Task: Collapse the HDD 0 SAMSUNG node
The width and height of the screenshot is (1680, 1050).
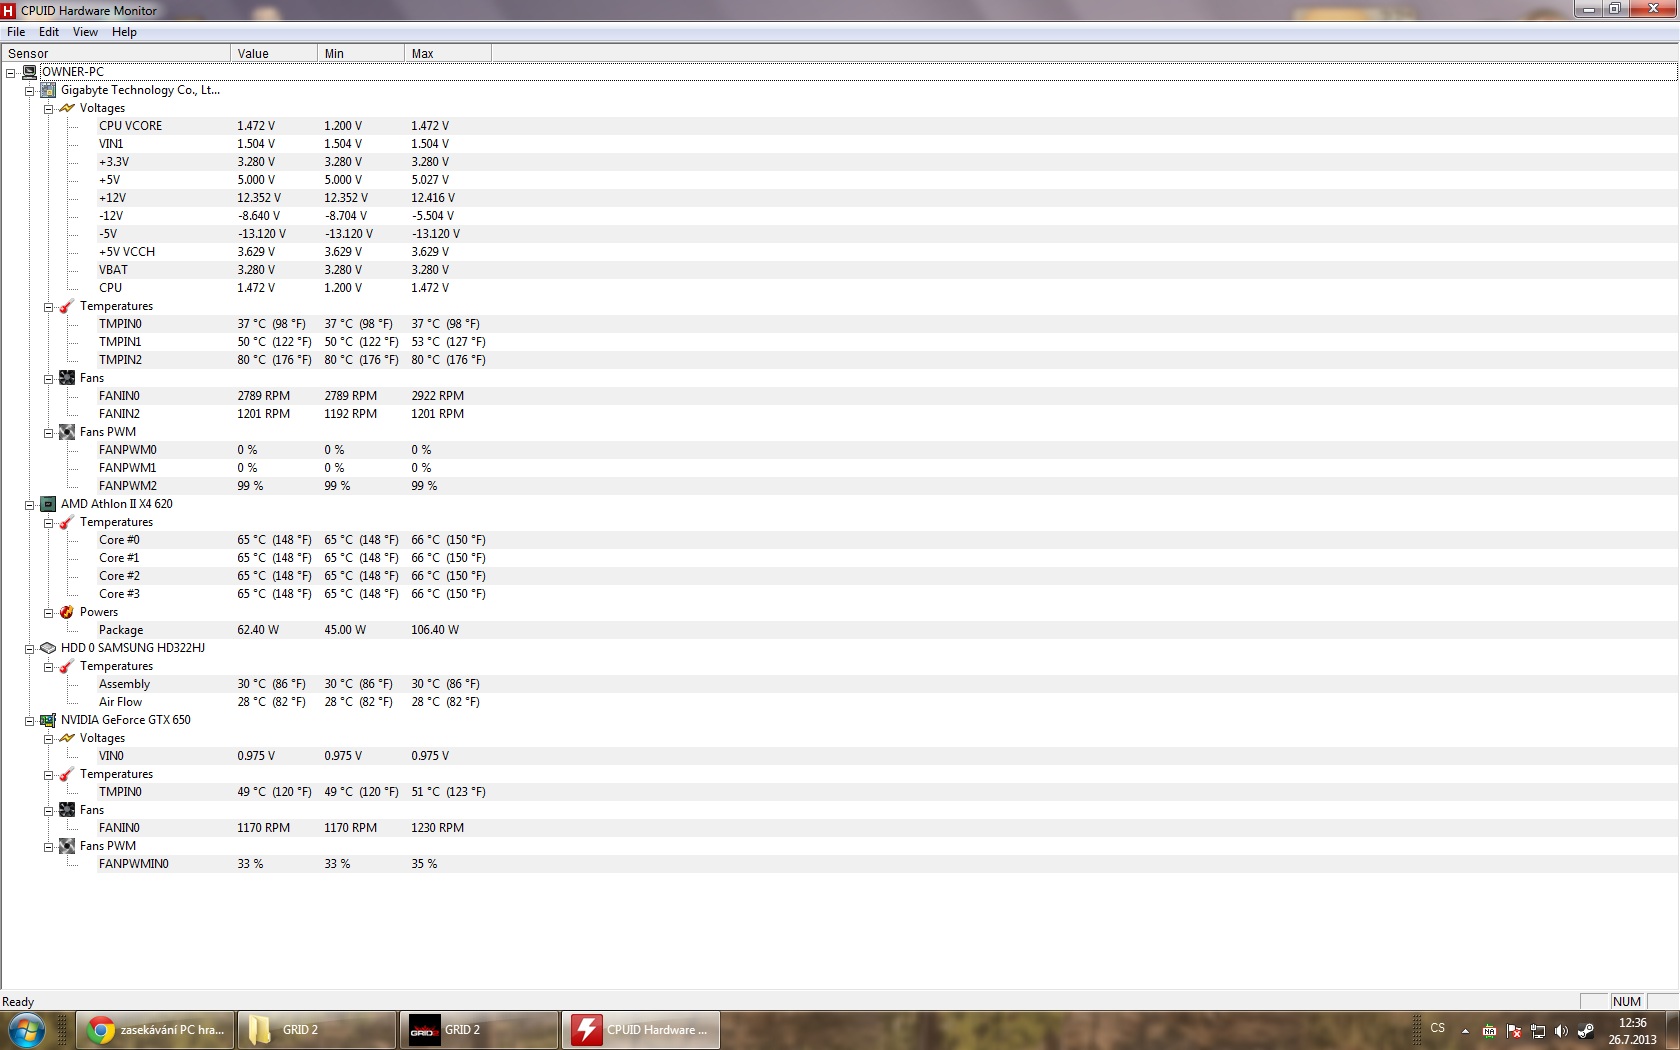Action: 29,649
